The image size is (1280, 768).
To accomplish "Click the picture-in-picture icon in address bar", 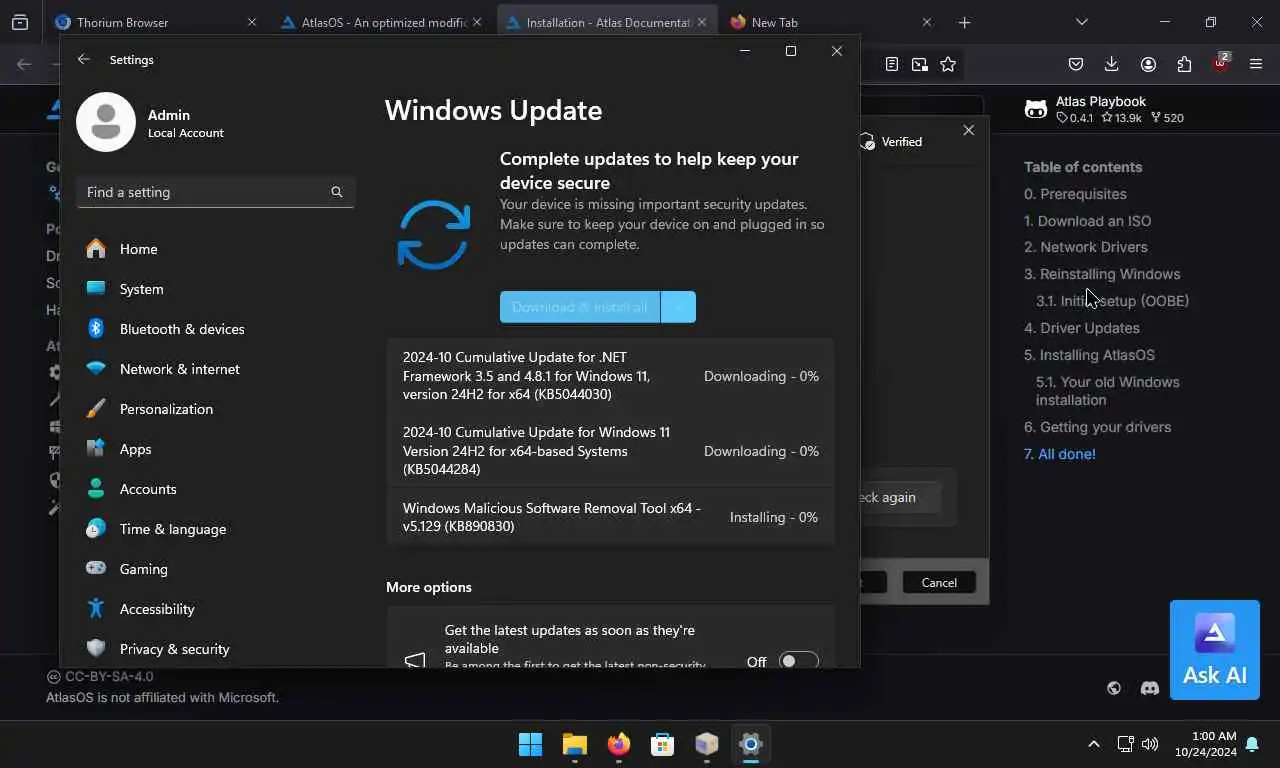I will pyautogui.click(x=919, y=64).
